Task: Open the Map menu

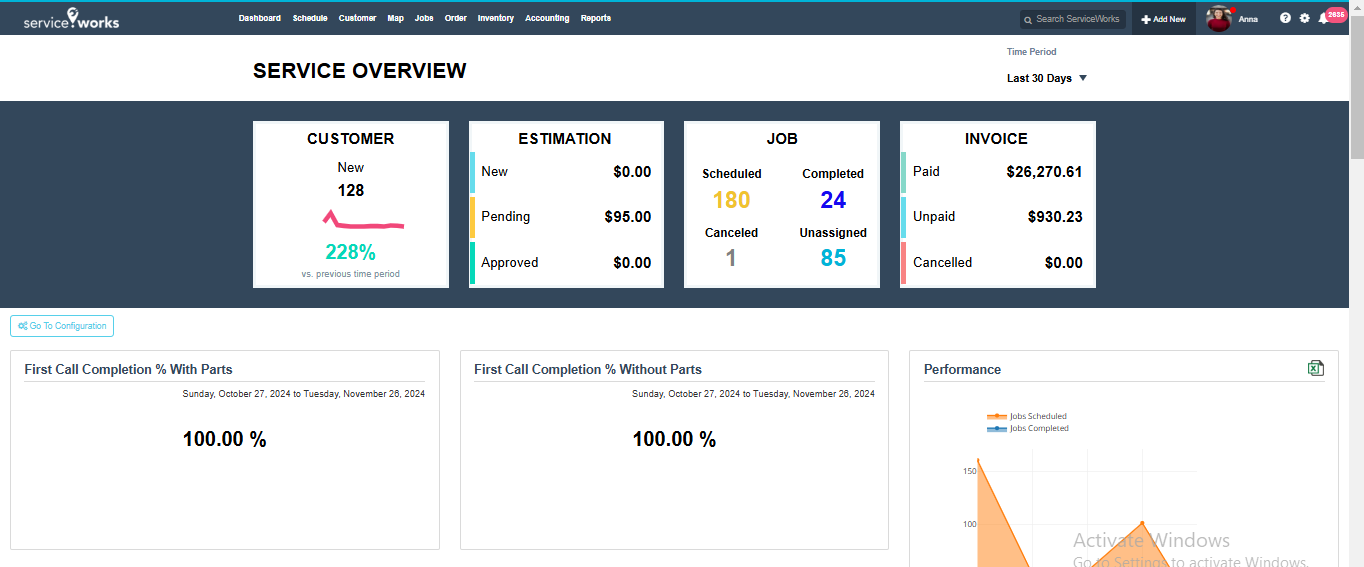Action: pyautogui.click(x=396, y=18)
